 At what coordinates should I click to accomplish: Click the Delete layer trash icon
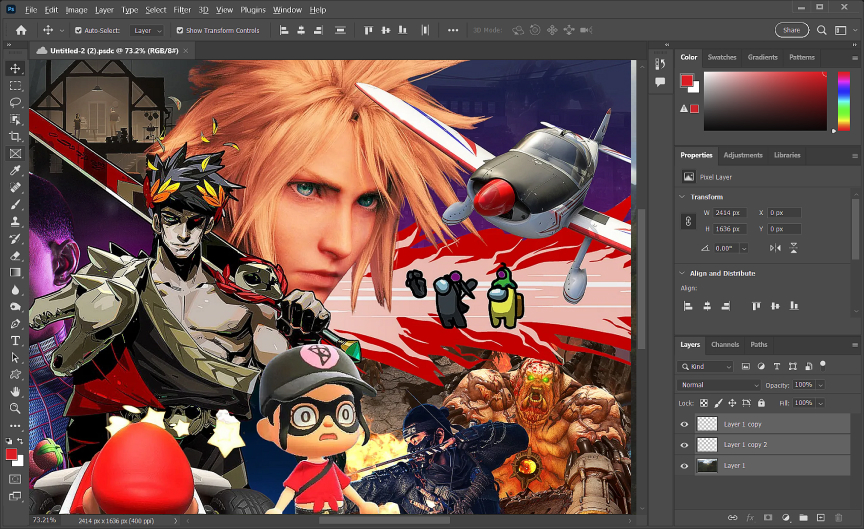click(x=839, y=517)
